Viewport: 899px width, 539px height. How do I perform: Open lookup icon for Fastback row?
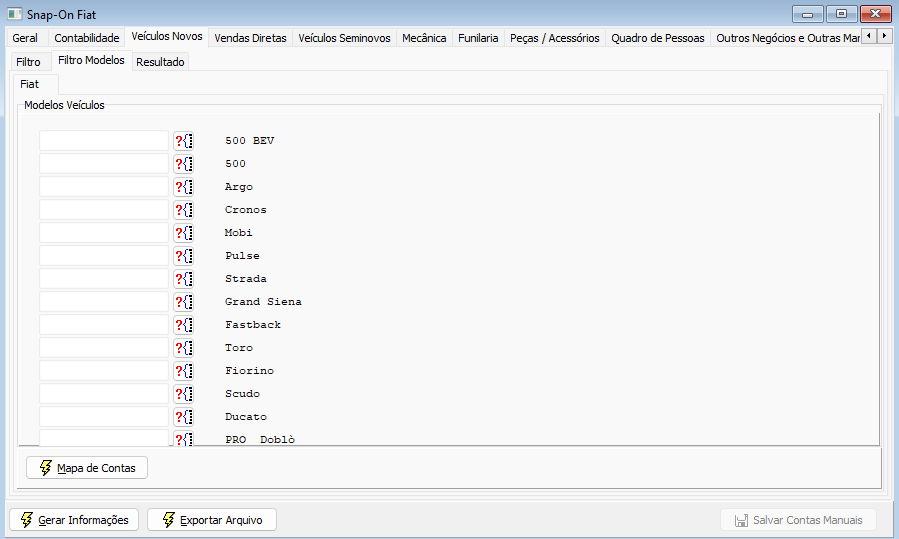pos(183,325)
